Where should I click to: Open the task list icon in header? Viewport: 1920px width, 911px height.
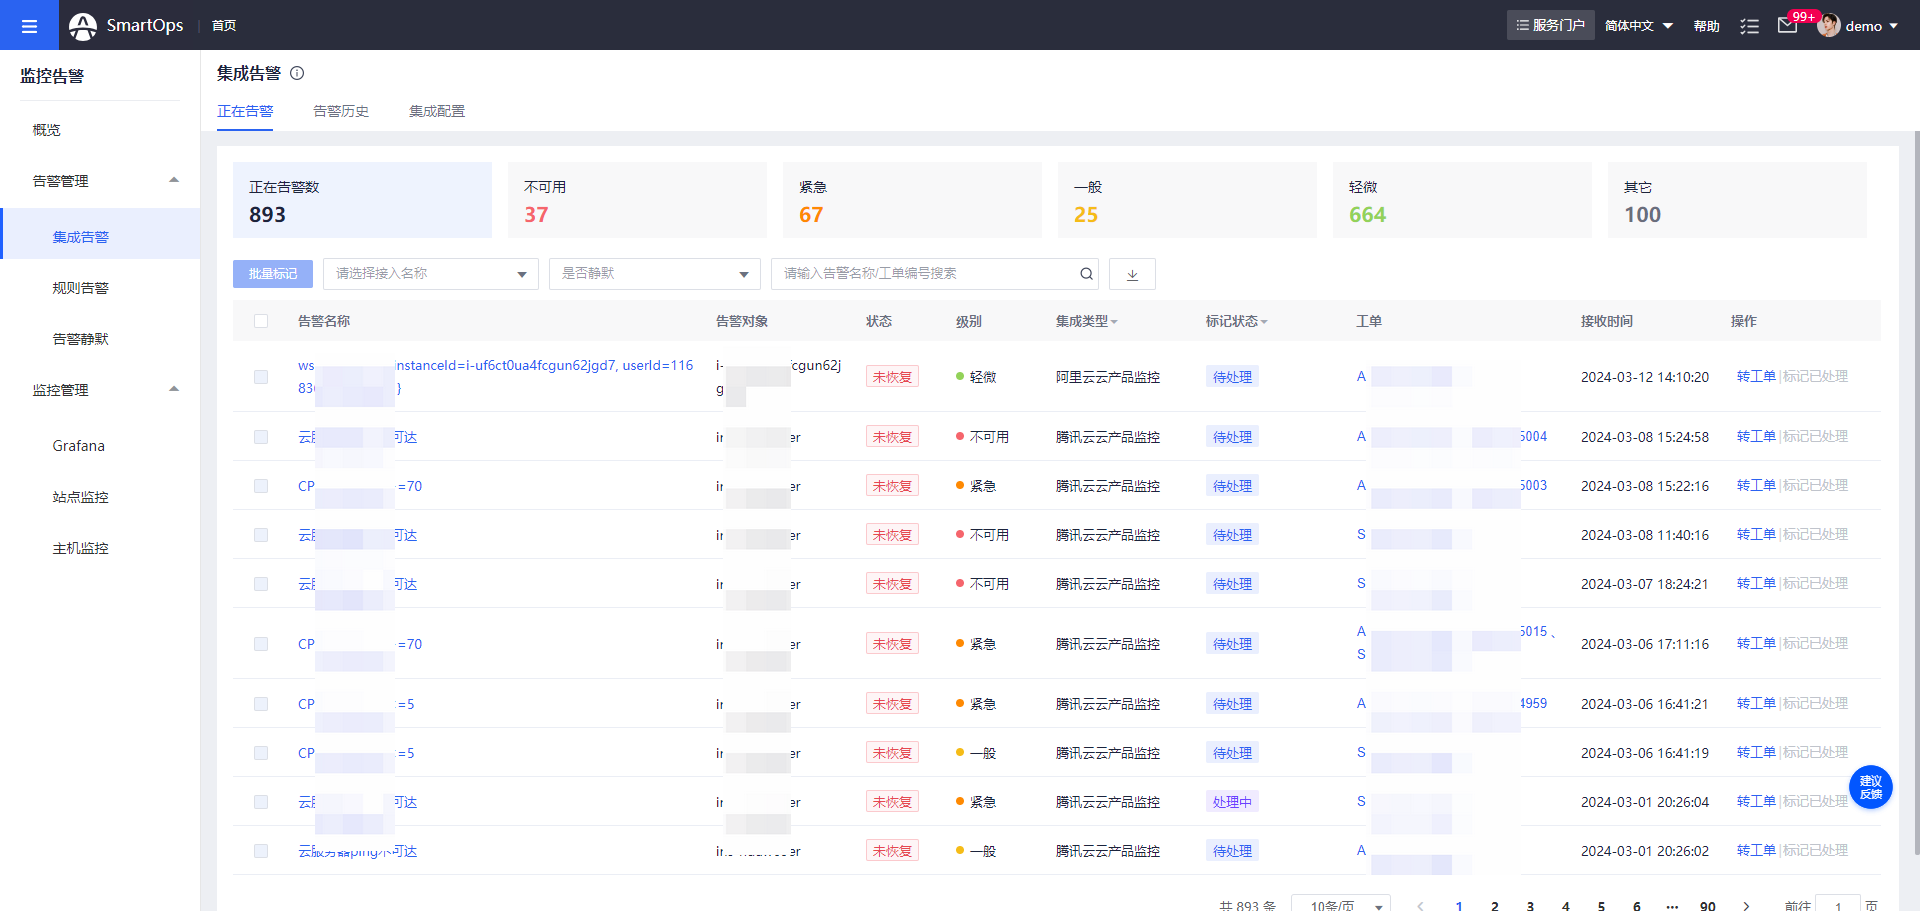click(1749, 26)
